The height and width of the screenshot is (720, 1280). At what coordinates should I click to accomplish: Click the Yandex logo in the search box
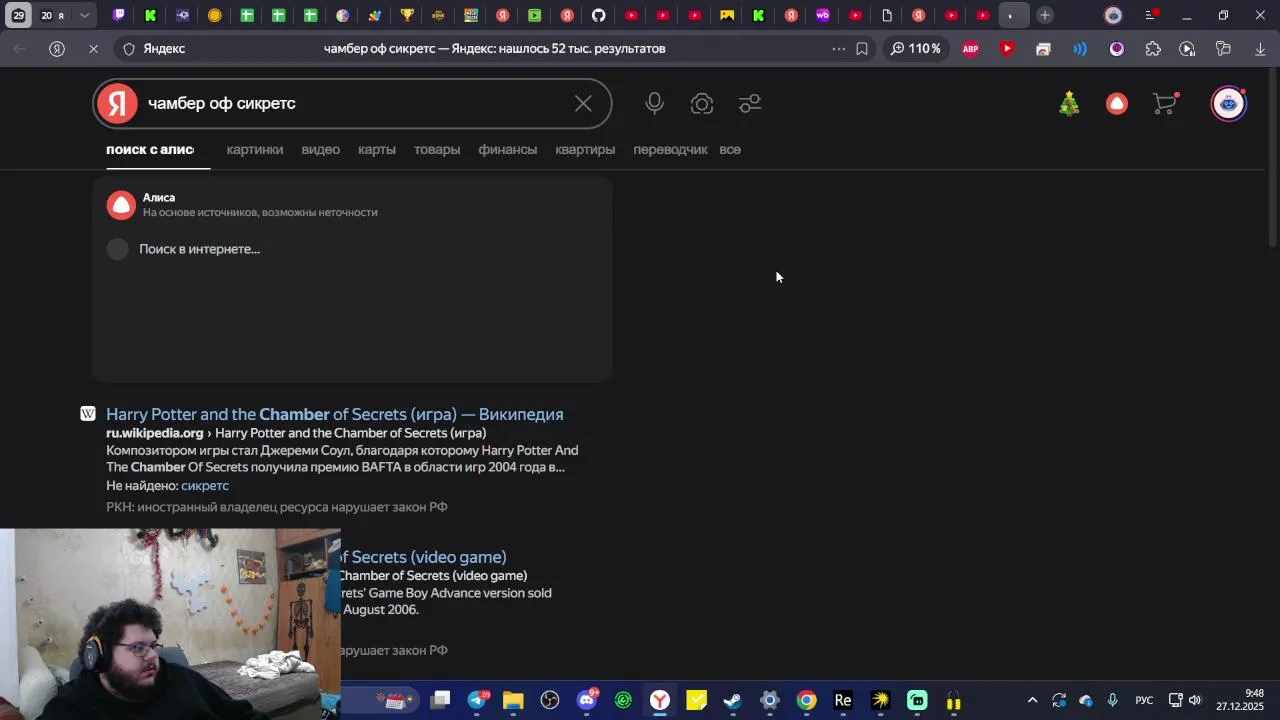coord(117,103)
